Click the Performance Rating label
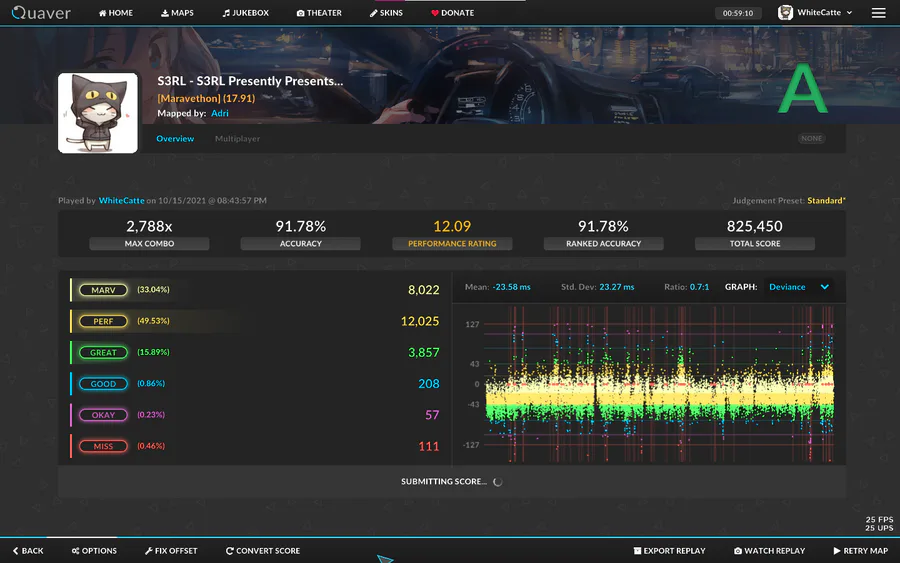The height and width of the screenshot is (563, 900). click(452, 243)
